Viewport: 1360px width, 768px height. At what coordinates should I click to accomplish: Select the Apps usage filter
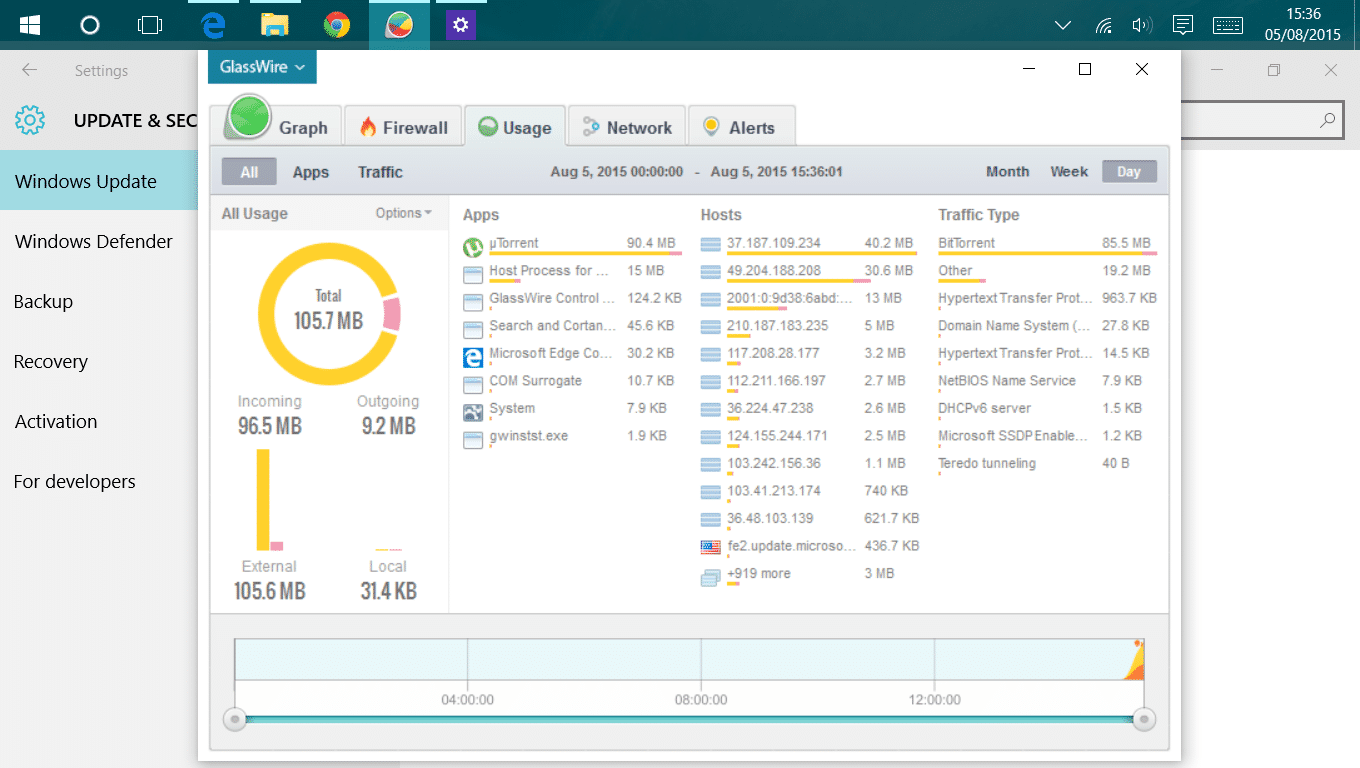point(311,172)
